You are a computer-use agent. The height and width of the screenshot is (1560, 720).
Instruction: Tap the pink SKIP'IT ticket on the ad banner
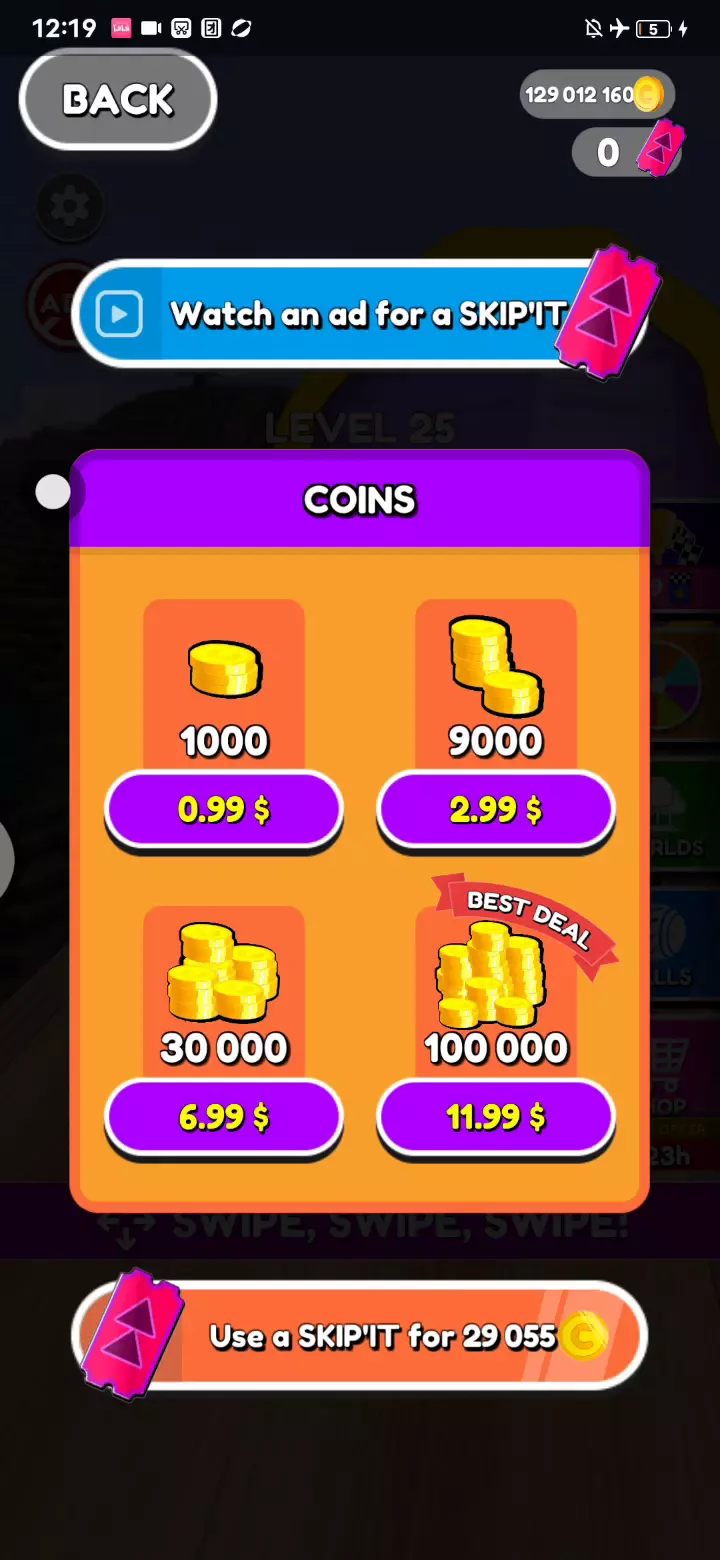[x=607, y=312]
